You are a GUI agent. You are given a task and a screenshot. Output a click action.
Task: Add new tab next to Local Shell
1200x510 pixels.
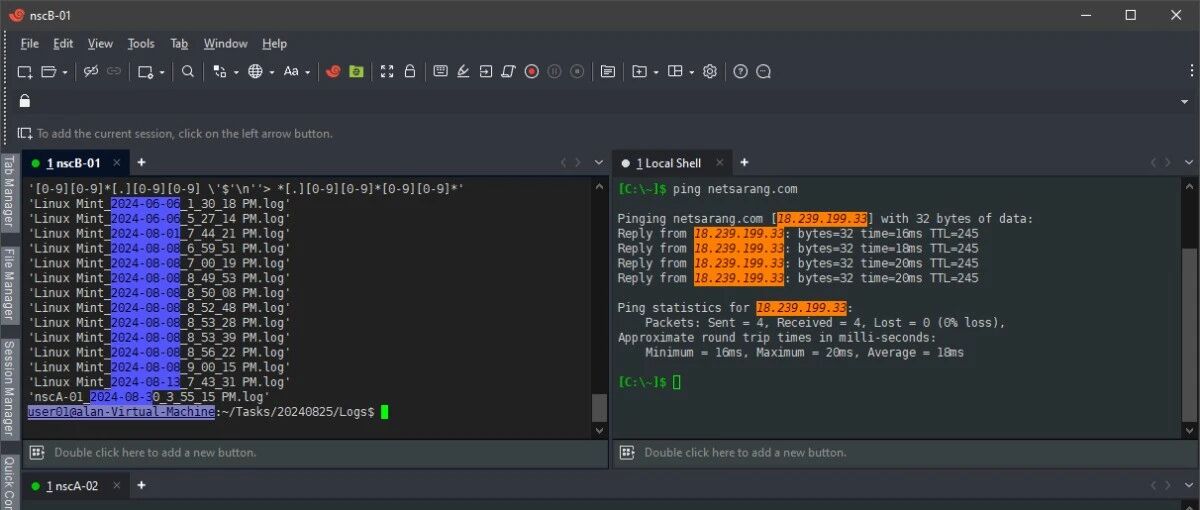coord(744,162)
